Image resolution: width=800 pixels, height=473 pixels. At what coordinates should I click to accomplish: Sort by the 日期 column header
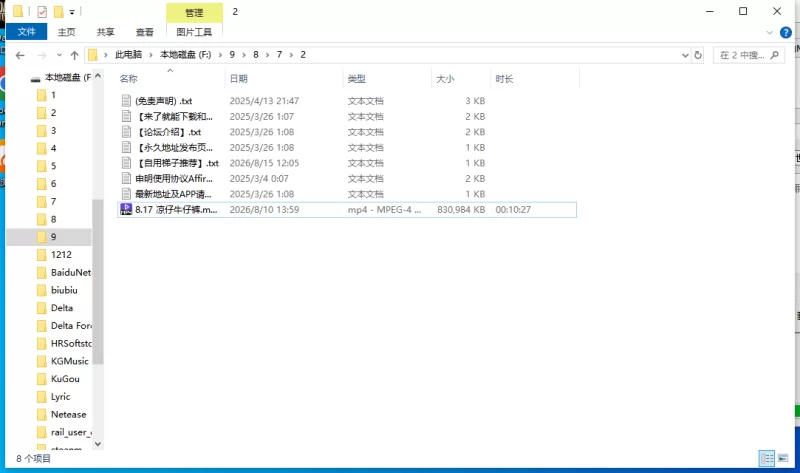tap(238, 79)
